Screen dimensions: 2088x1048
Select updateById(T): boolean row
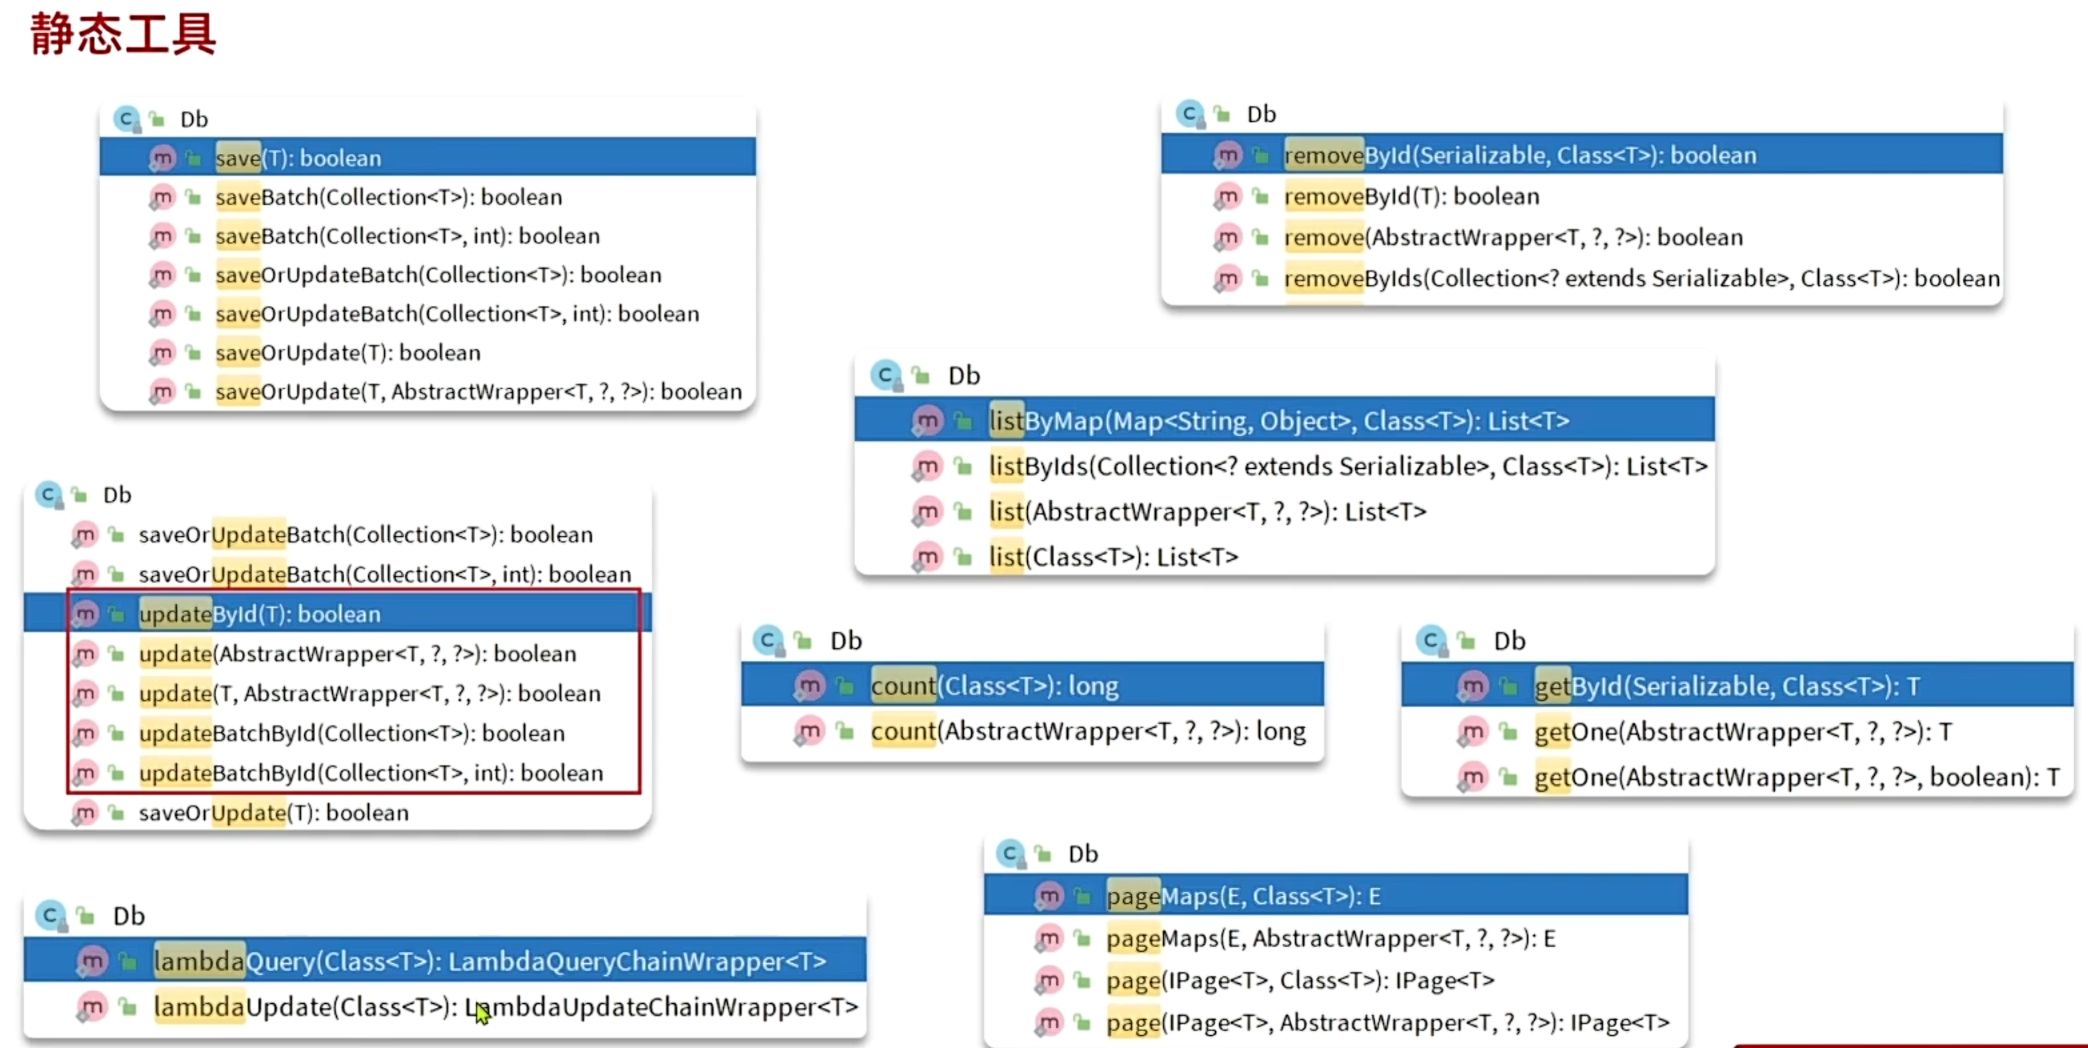point(338,614)
